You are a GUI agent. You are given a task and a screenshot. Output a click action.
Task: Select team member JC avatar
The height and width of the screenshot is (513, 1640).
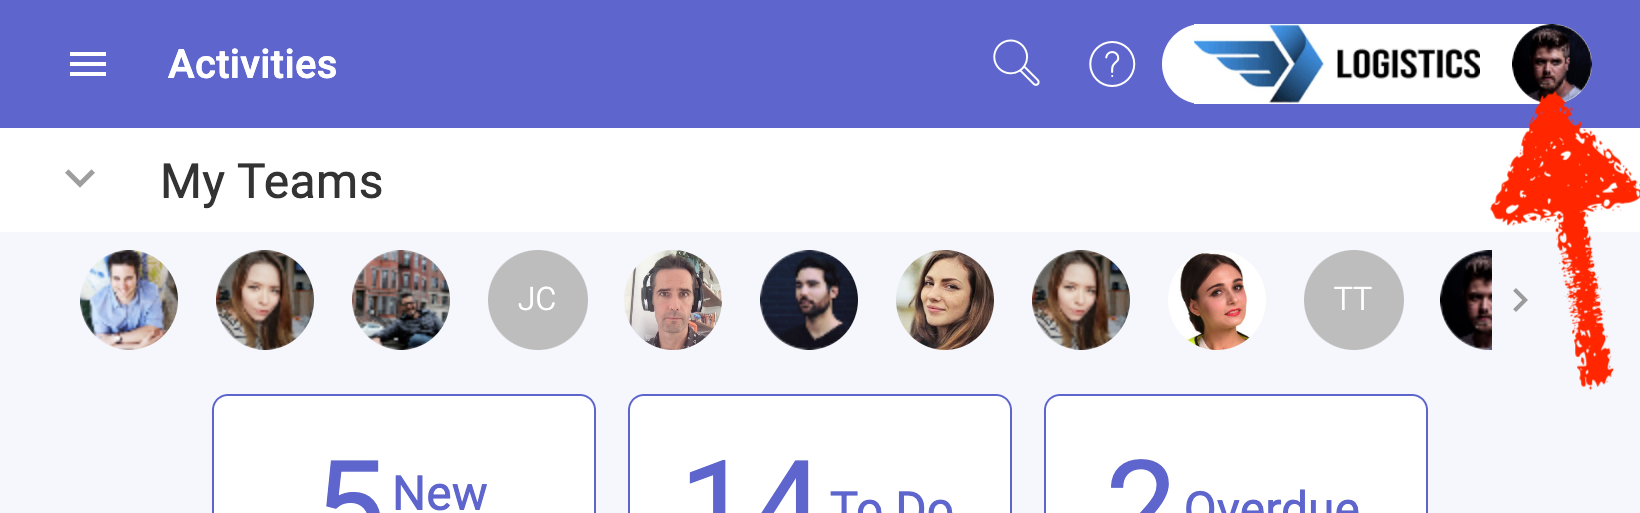pyautogui.click(x=537, y=300)
